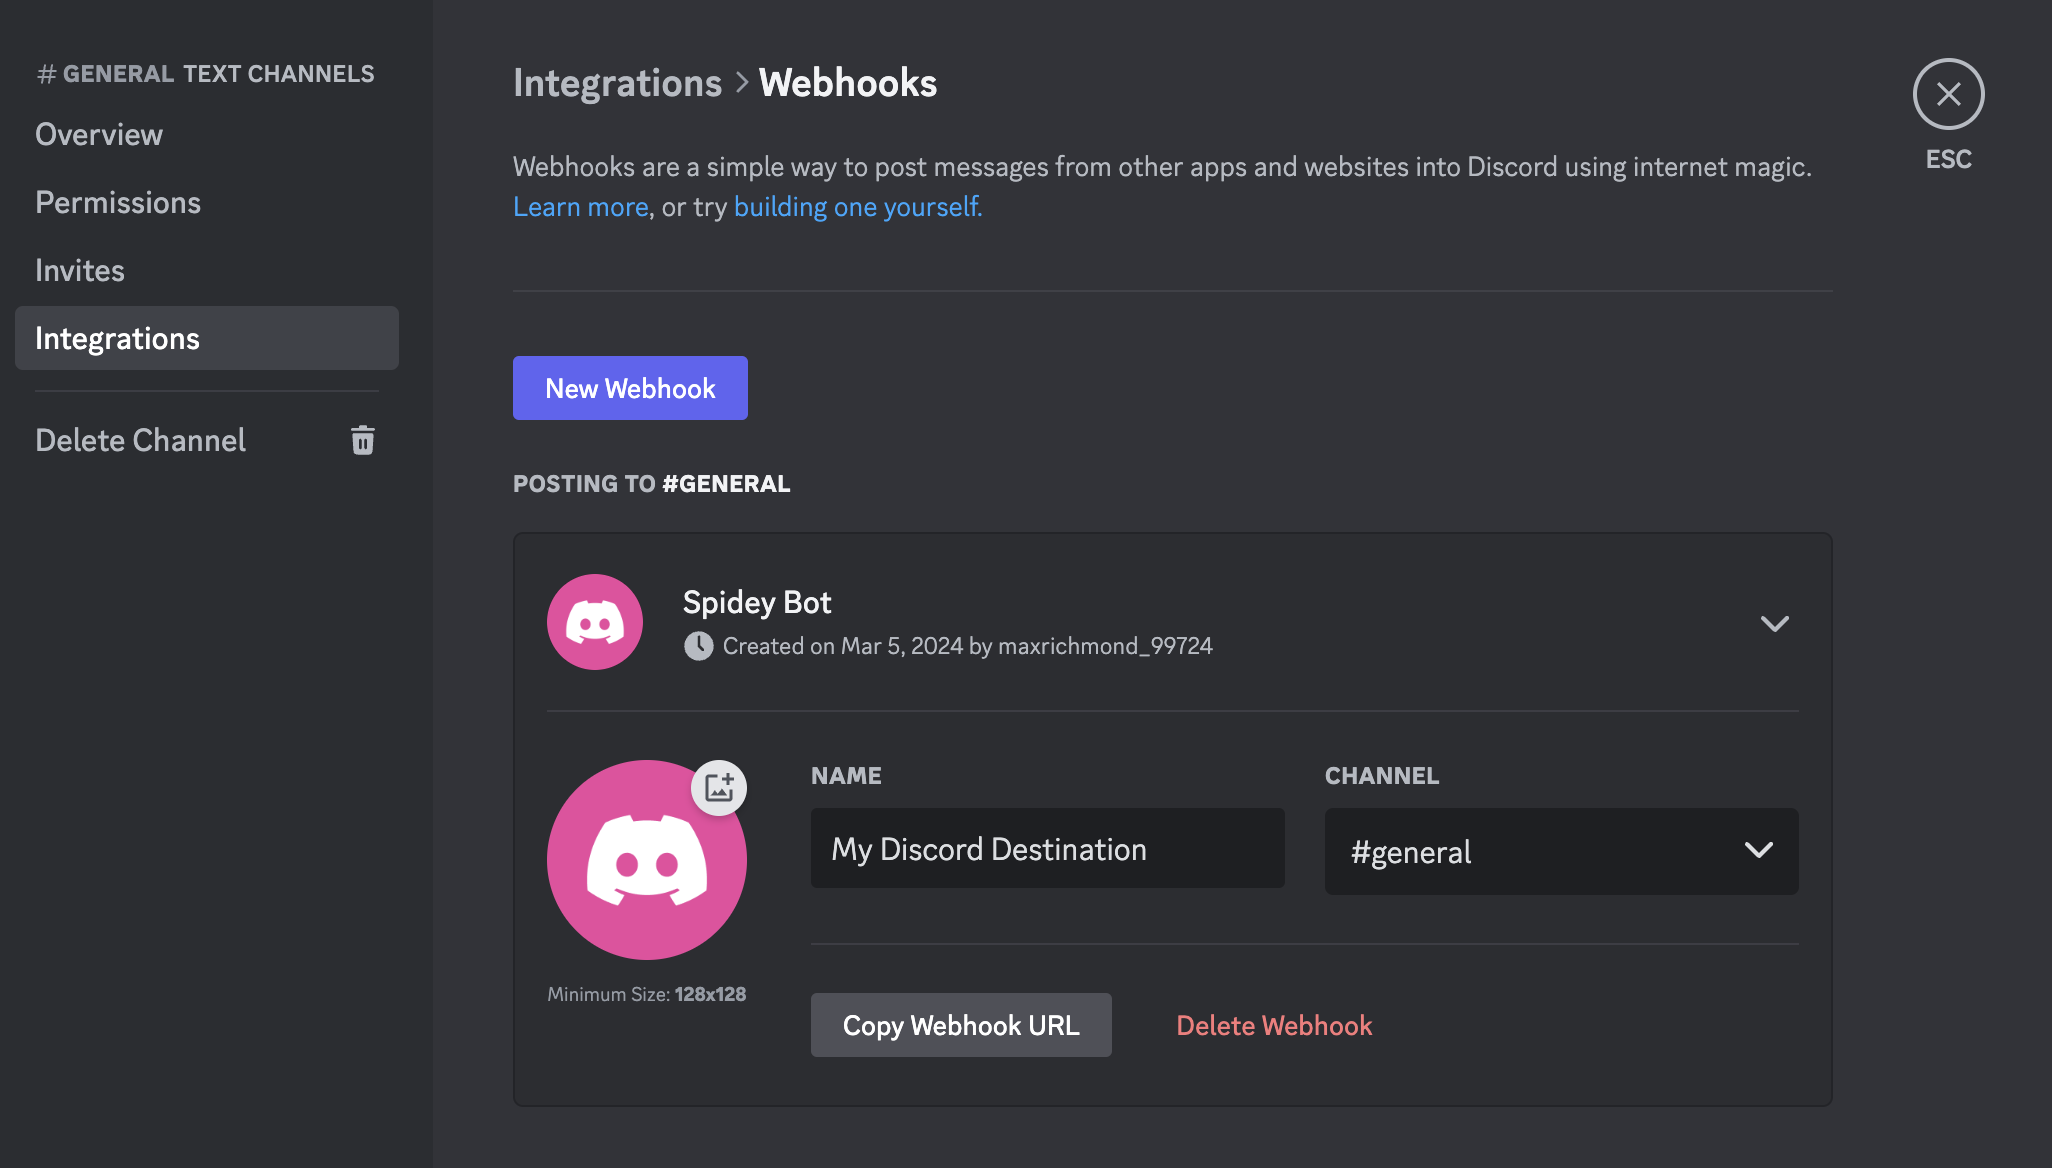2052x1168 pixels.
Task: Delete the Spidey Bot webhook
Action: point(1274,1024)
